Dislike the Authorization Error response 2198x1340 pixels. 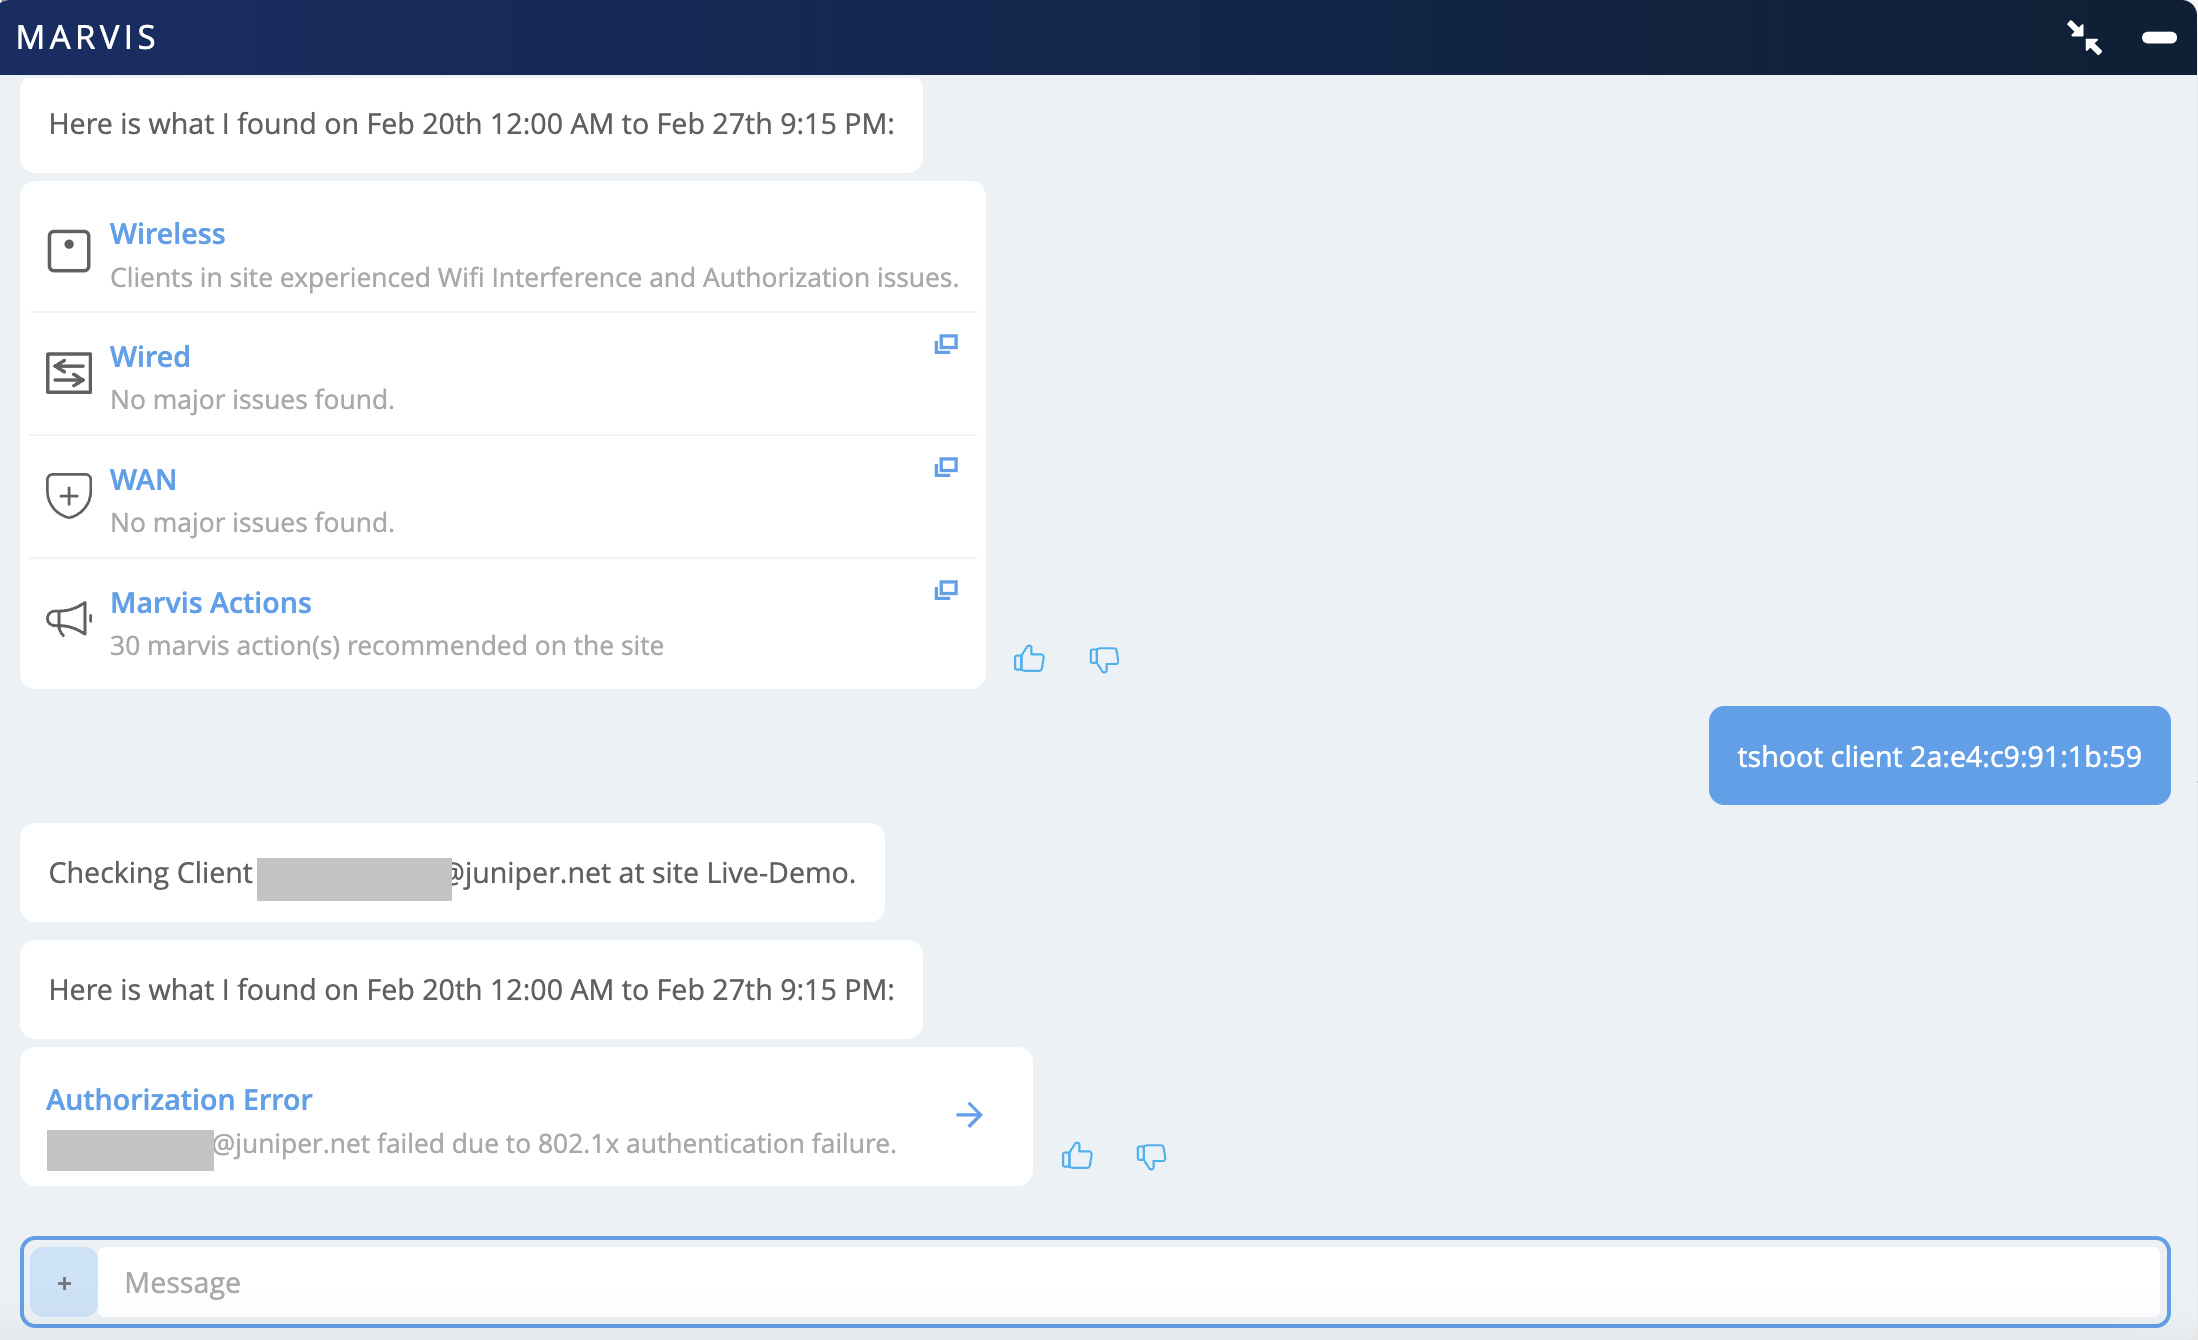coord(1151,1156)
